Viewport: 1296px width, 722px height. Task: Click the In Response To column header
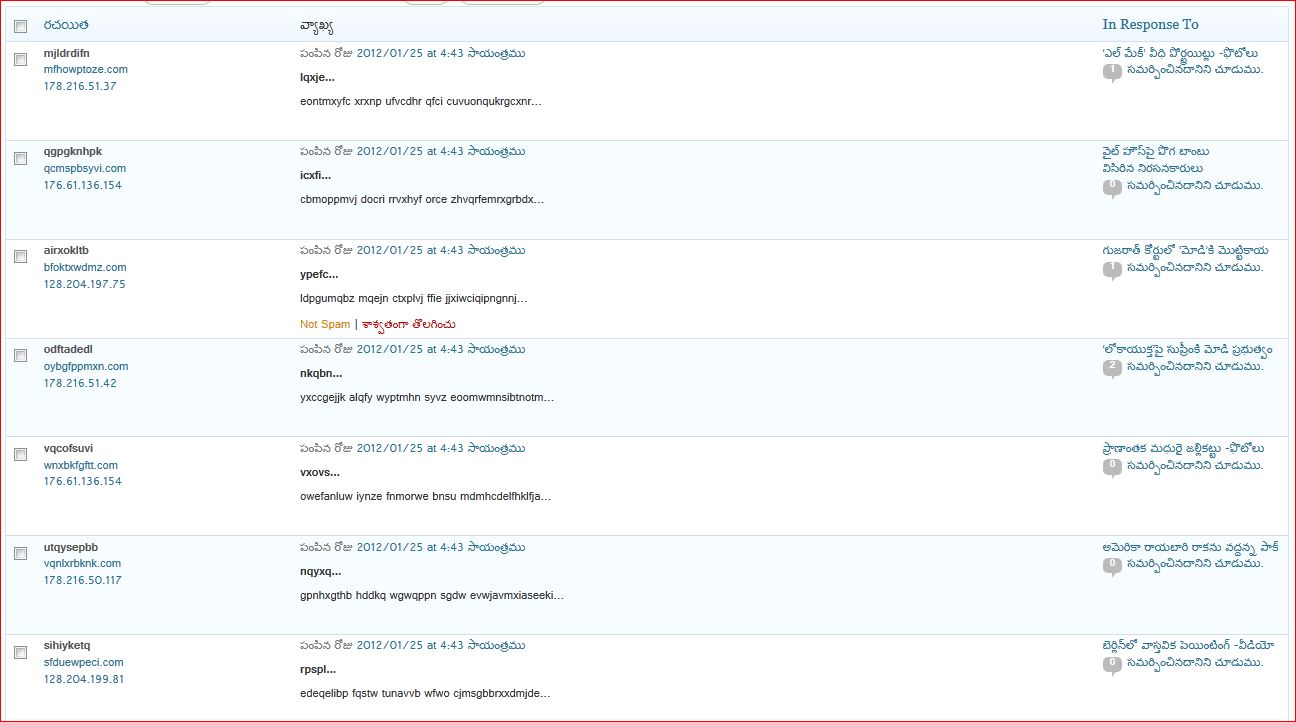[1150, 24]
